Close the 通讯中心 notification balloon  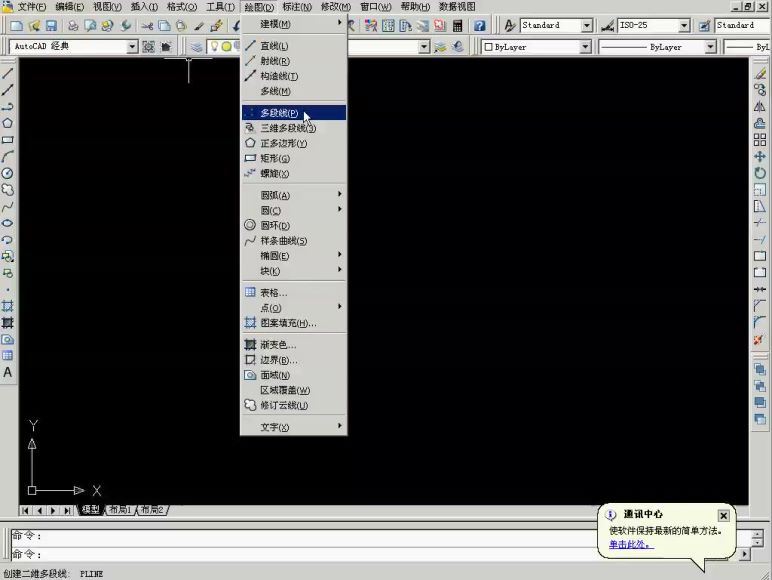[x=723, y=516]
